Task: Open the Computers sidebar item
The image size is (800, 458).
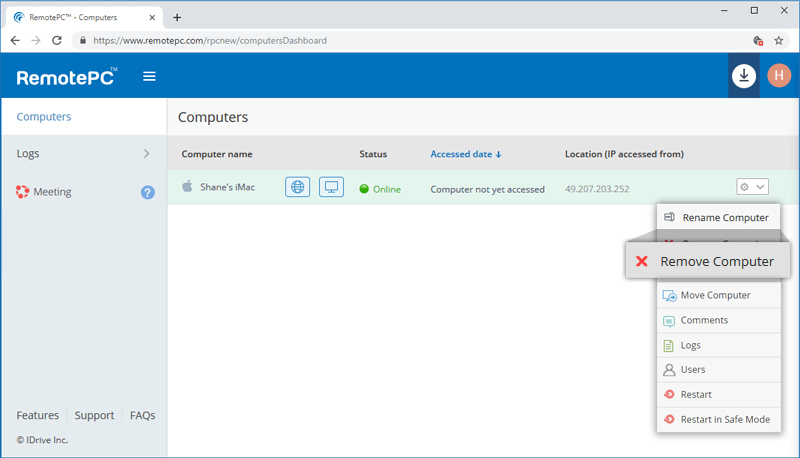Action: (x=84, y=117)
